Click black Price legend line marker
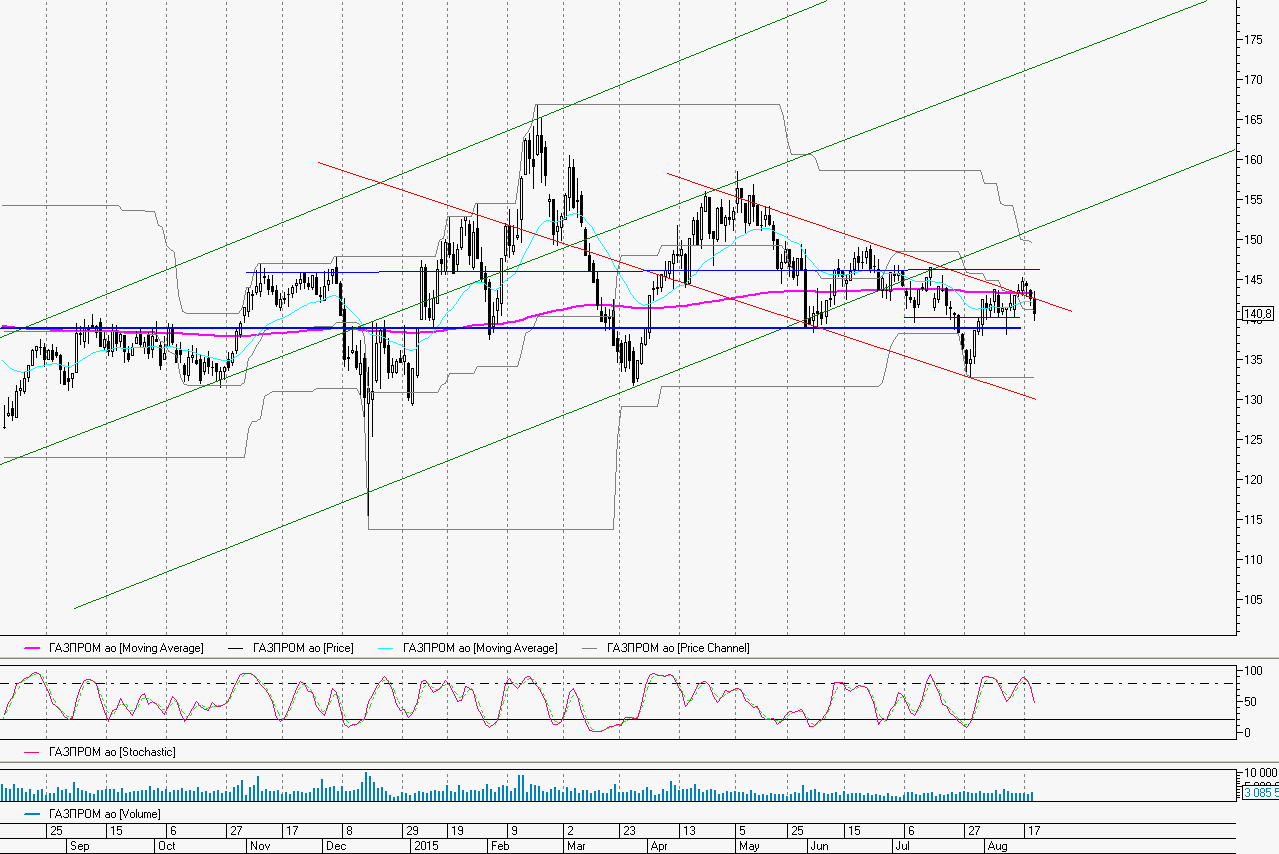 (x=238, y=648)
